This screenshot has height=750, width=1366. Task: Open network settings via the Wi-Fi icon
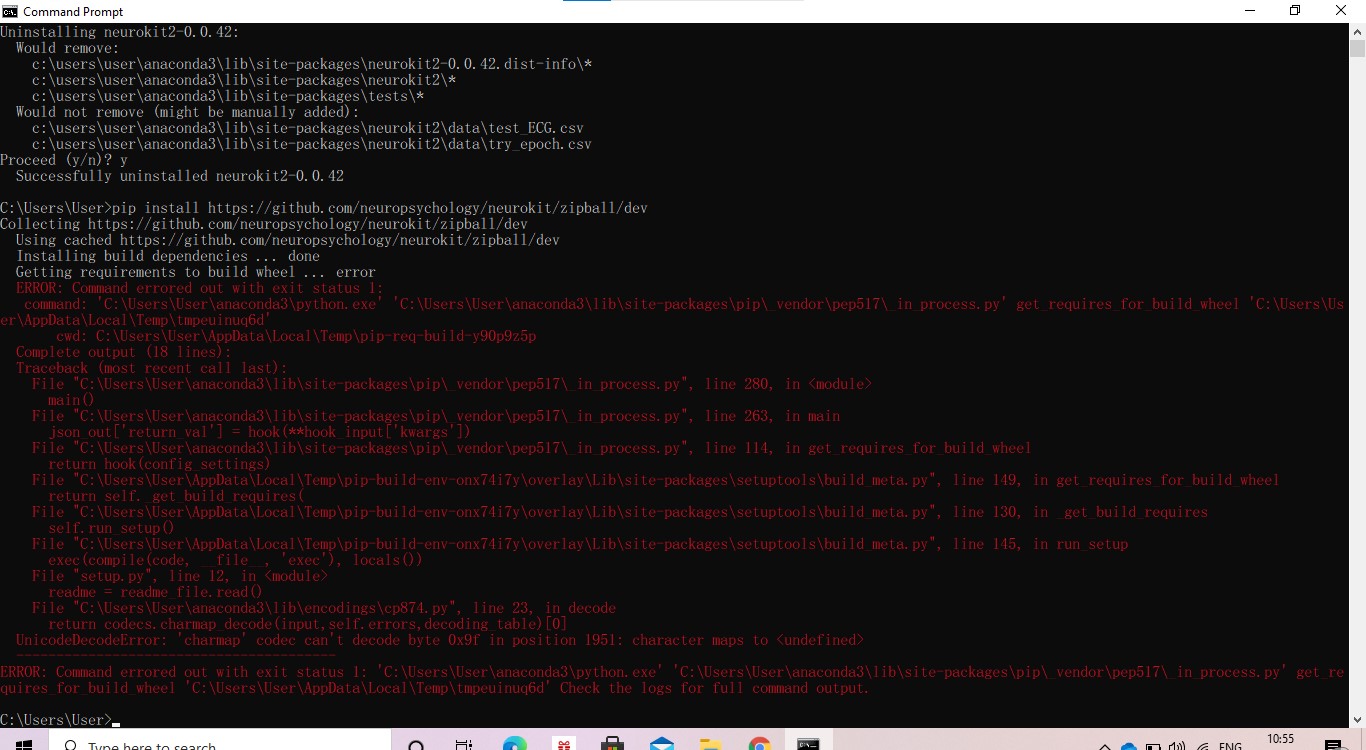pyautogui.click(x=1203, y=746)
